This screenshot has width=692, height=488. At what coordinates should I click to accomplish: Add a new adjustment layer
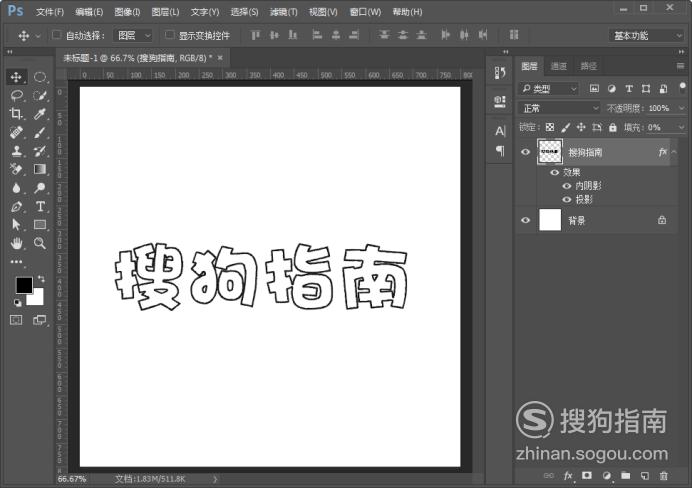[606, 476]
